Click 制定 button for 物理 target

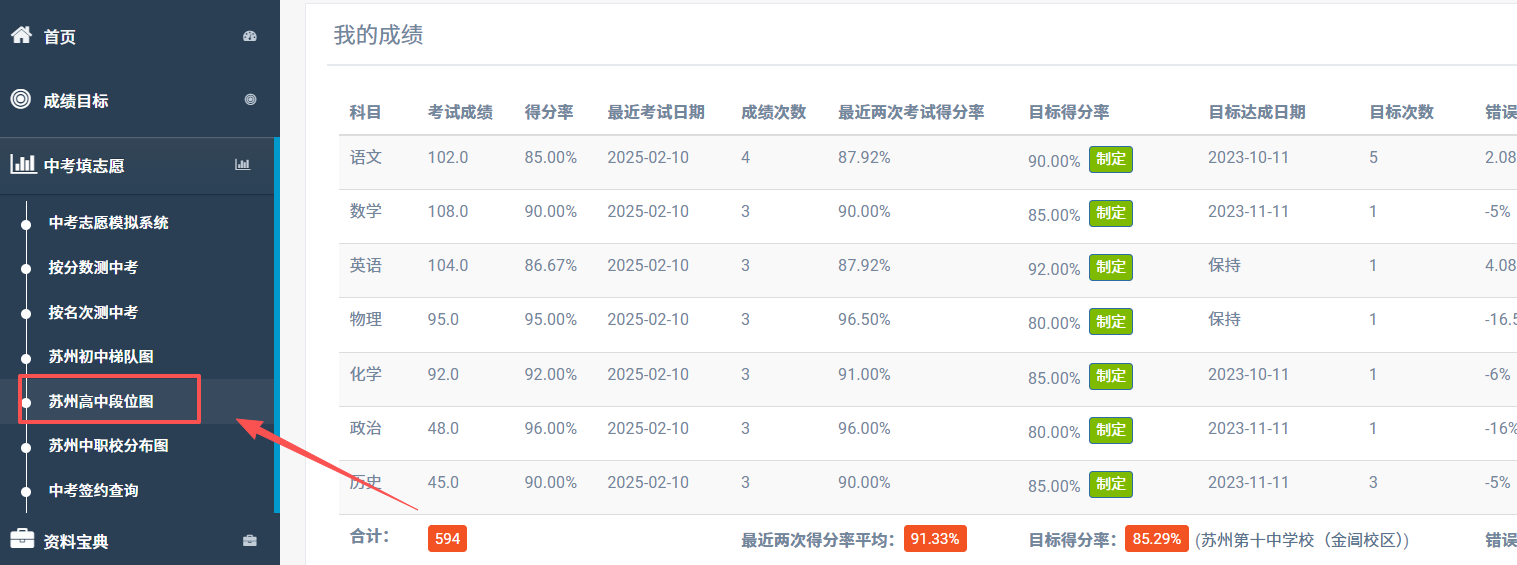(1110, 322)
